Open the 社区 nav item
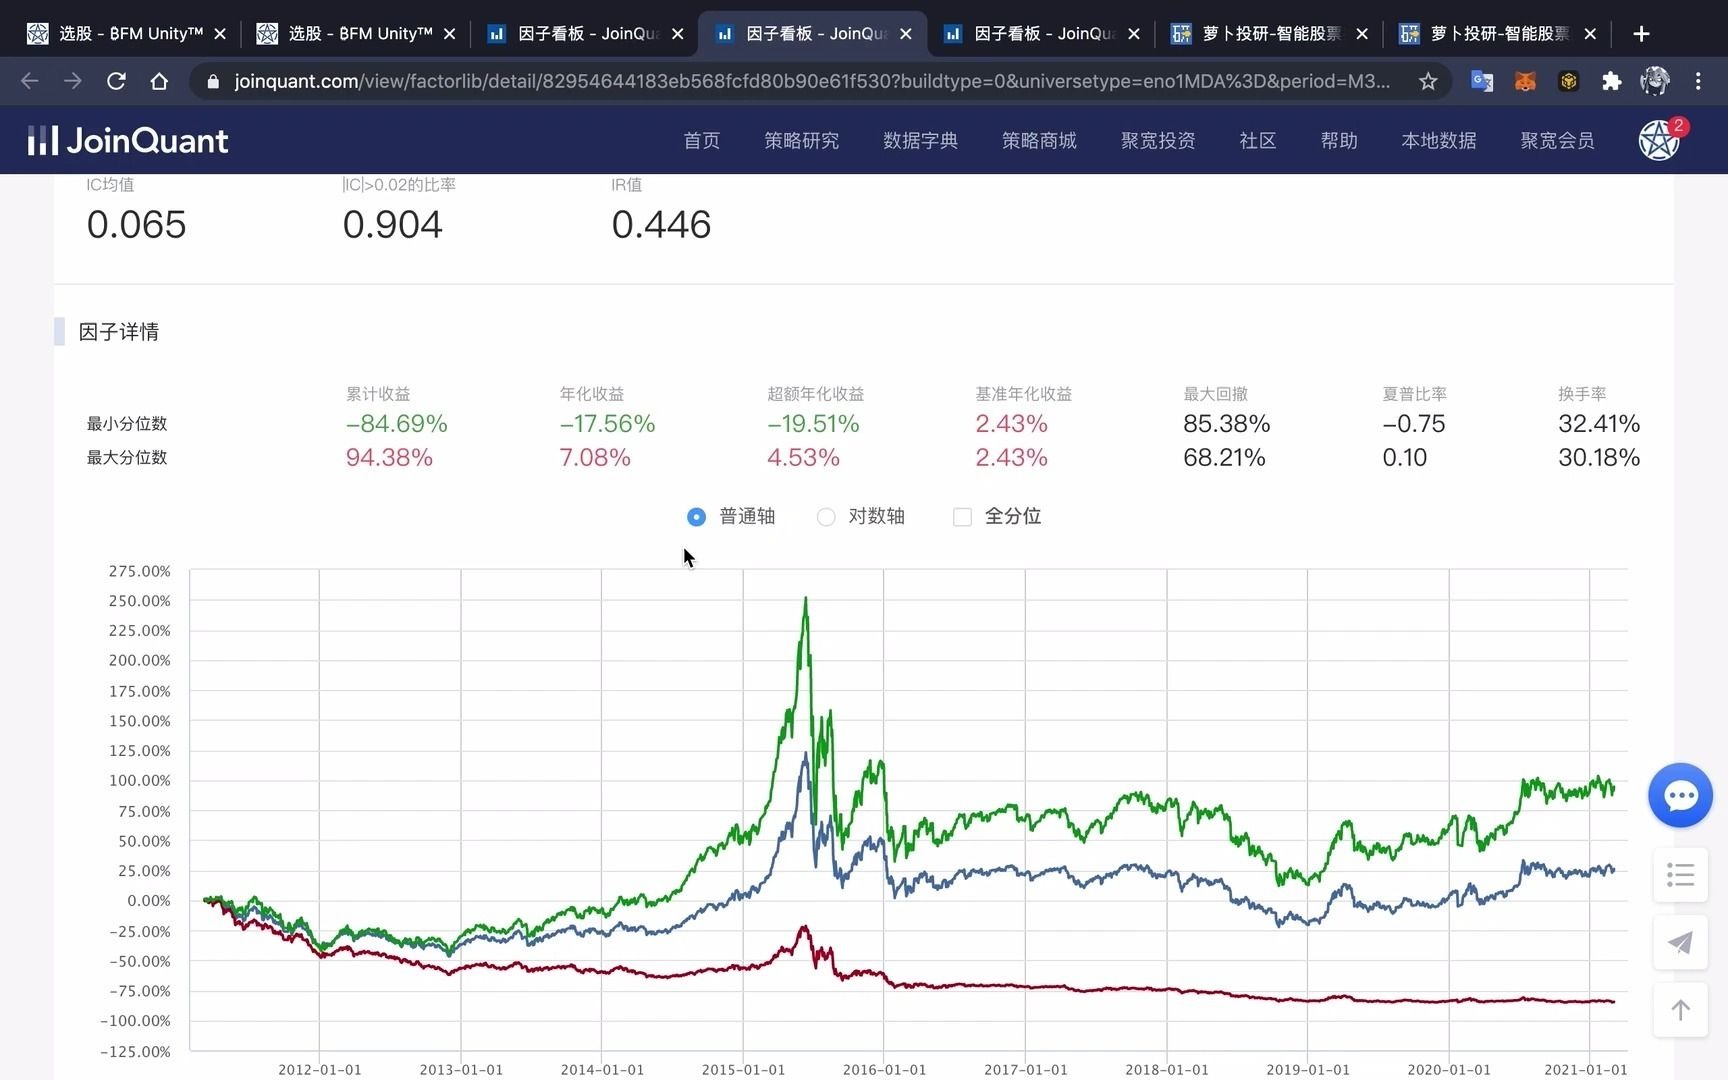The width and height of the screenshot is (1728, 1080). [x=1257, y=141]
